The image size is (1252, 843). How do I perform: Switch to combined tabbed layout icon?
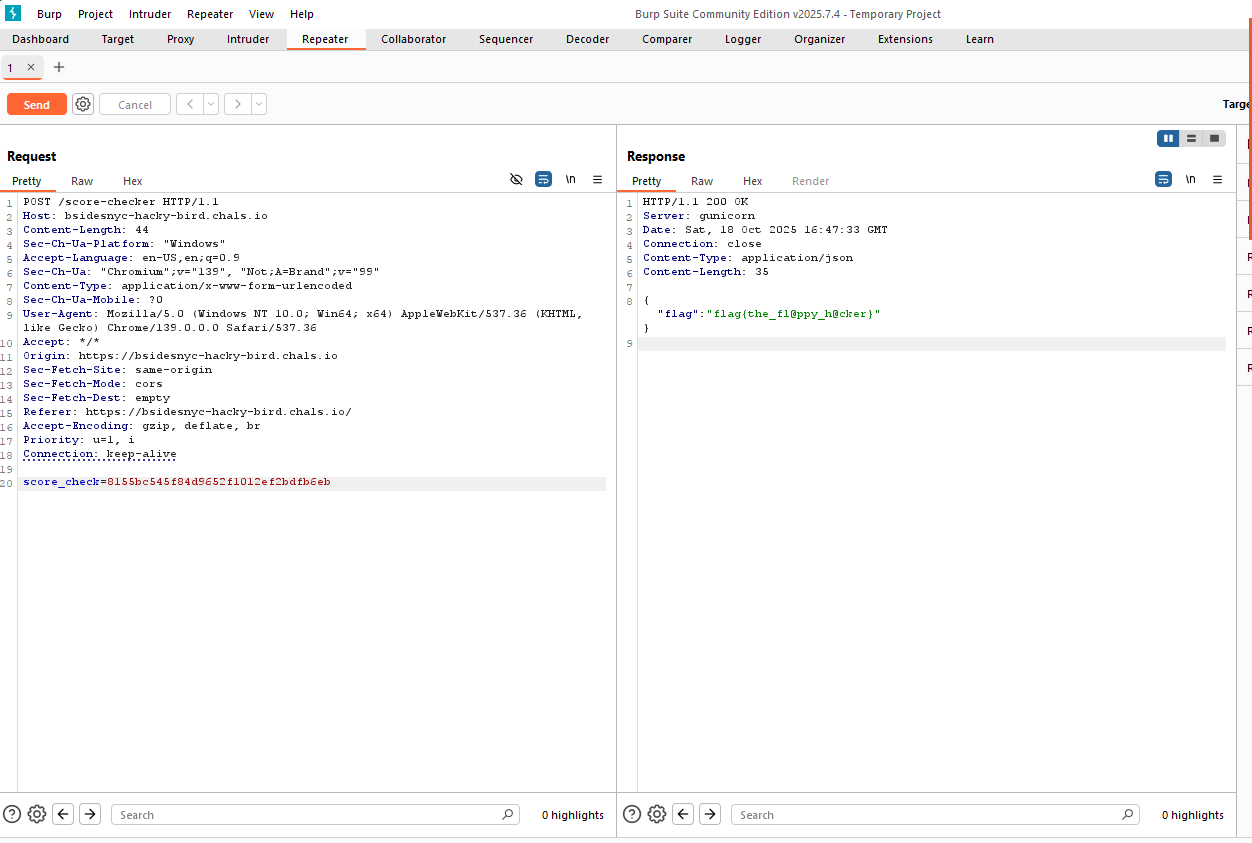1214,139
